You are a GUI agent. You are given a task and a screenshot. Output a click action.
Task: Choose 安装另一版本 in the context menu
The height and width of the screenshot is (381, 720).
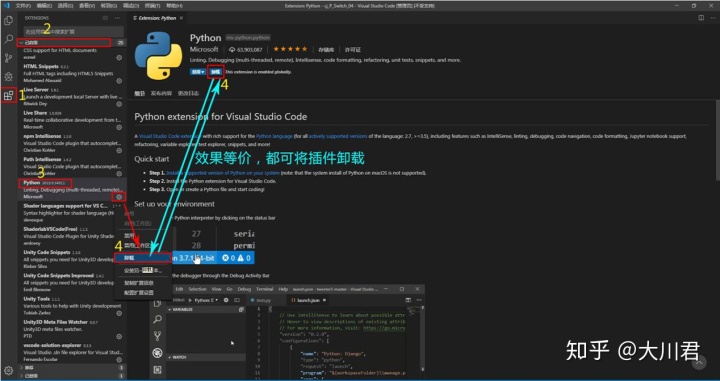pos(143,270)
